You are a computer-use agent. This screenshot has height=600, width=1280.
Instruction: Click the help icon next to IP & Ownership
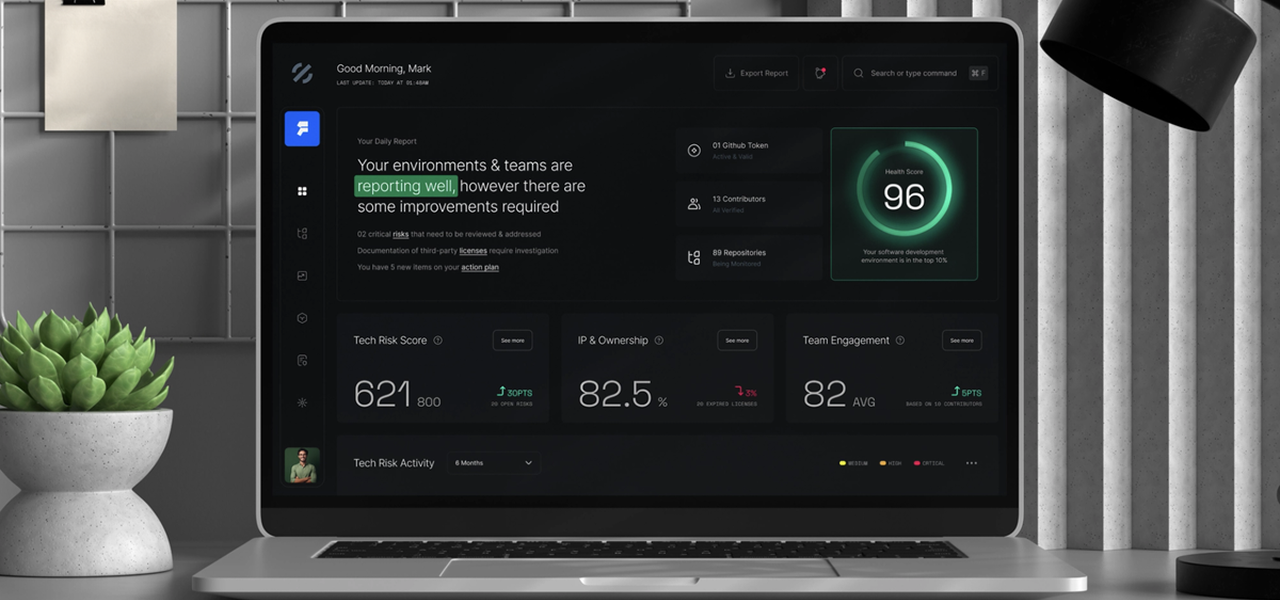point(659,340)
